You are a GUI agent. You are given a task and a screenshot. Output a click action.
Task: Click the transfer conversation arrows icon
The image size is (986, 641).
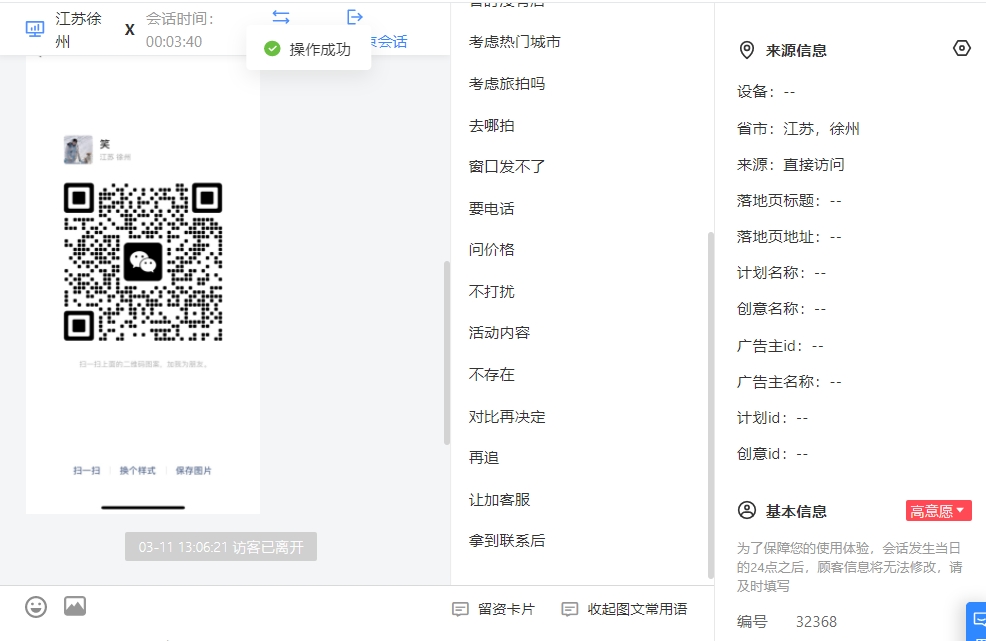281,17
